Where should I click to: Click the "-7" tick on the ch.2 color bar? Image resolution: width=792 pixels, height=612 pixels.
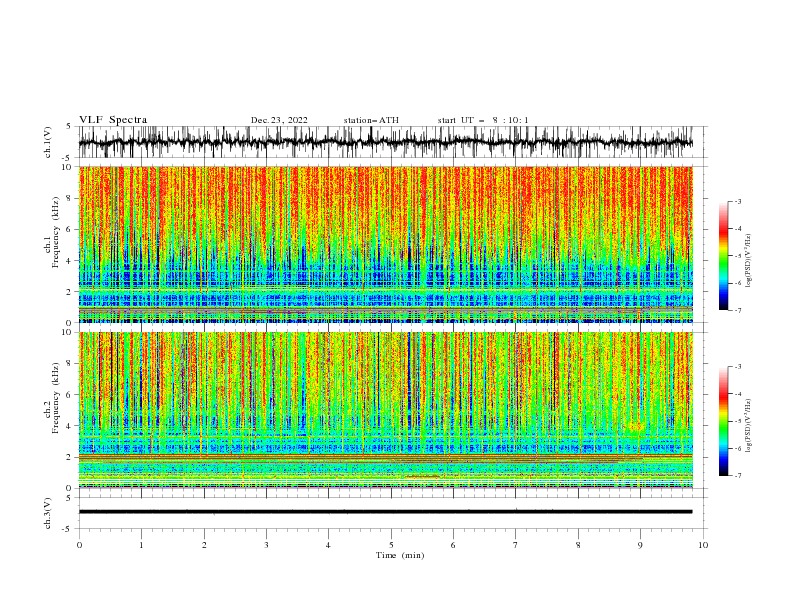[738, 476]
